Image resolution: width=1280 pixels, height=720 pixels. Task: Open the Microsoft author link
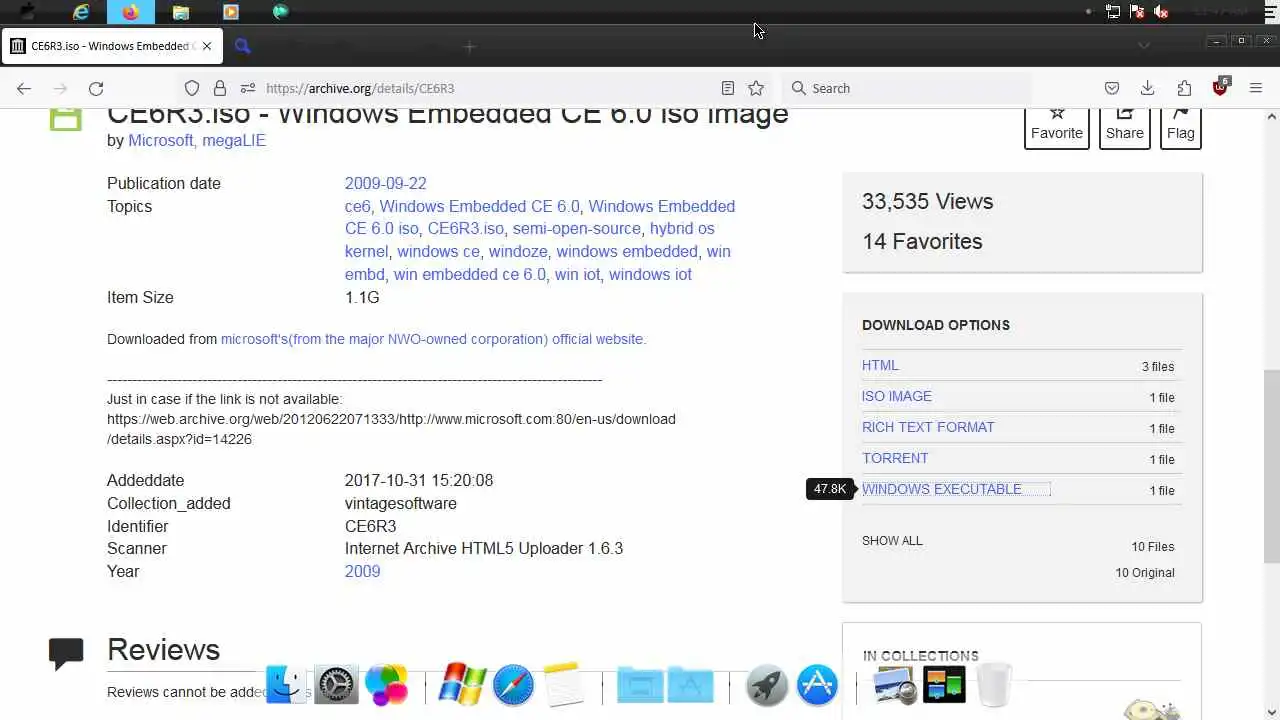[x=160, y=140]
